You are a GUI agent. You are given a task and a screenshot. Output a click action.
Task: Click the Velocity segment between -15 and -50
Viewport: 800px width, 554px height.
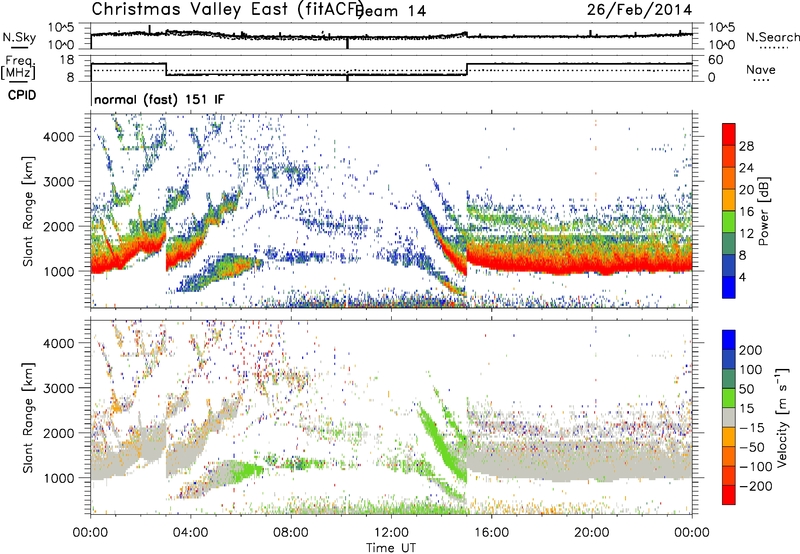coord(729,437)
